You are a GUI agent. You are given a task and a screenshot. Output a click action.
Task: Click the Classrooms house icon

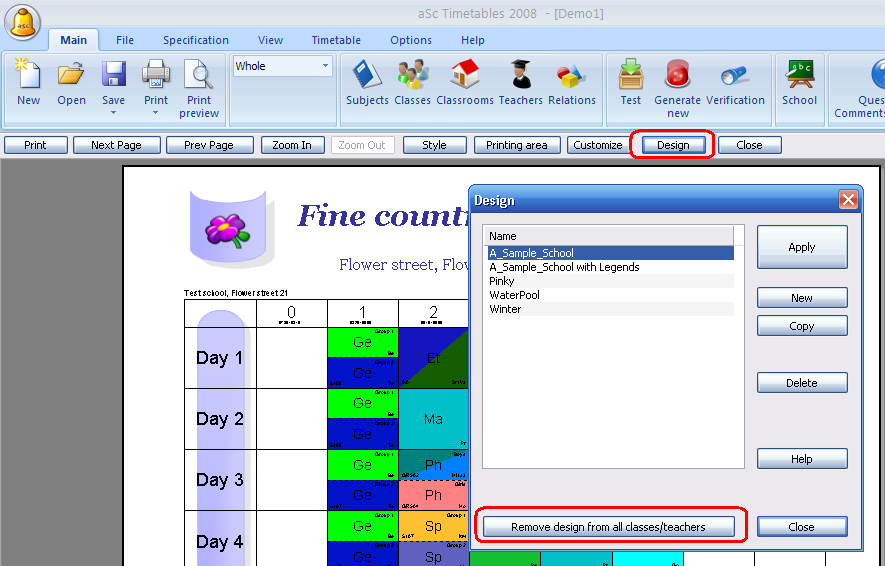465,76
